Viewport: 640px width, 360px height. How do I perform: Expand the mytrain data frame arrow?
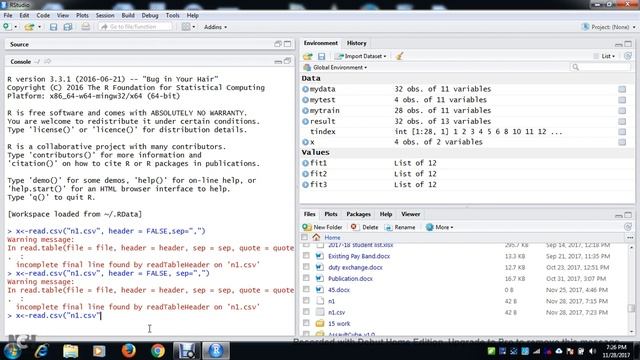pos(305,111)
